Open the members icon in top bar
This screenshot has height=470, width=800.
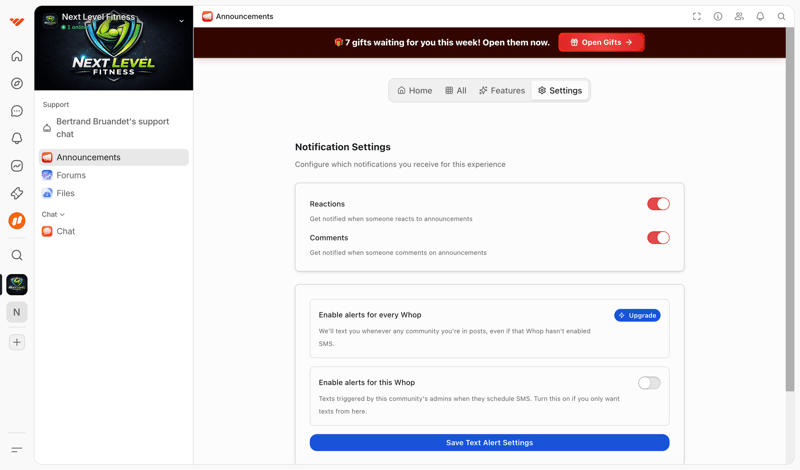click(x=739, y=17)
